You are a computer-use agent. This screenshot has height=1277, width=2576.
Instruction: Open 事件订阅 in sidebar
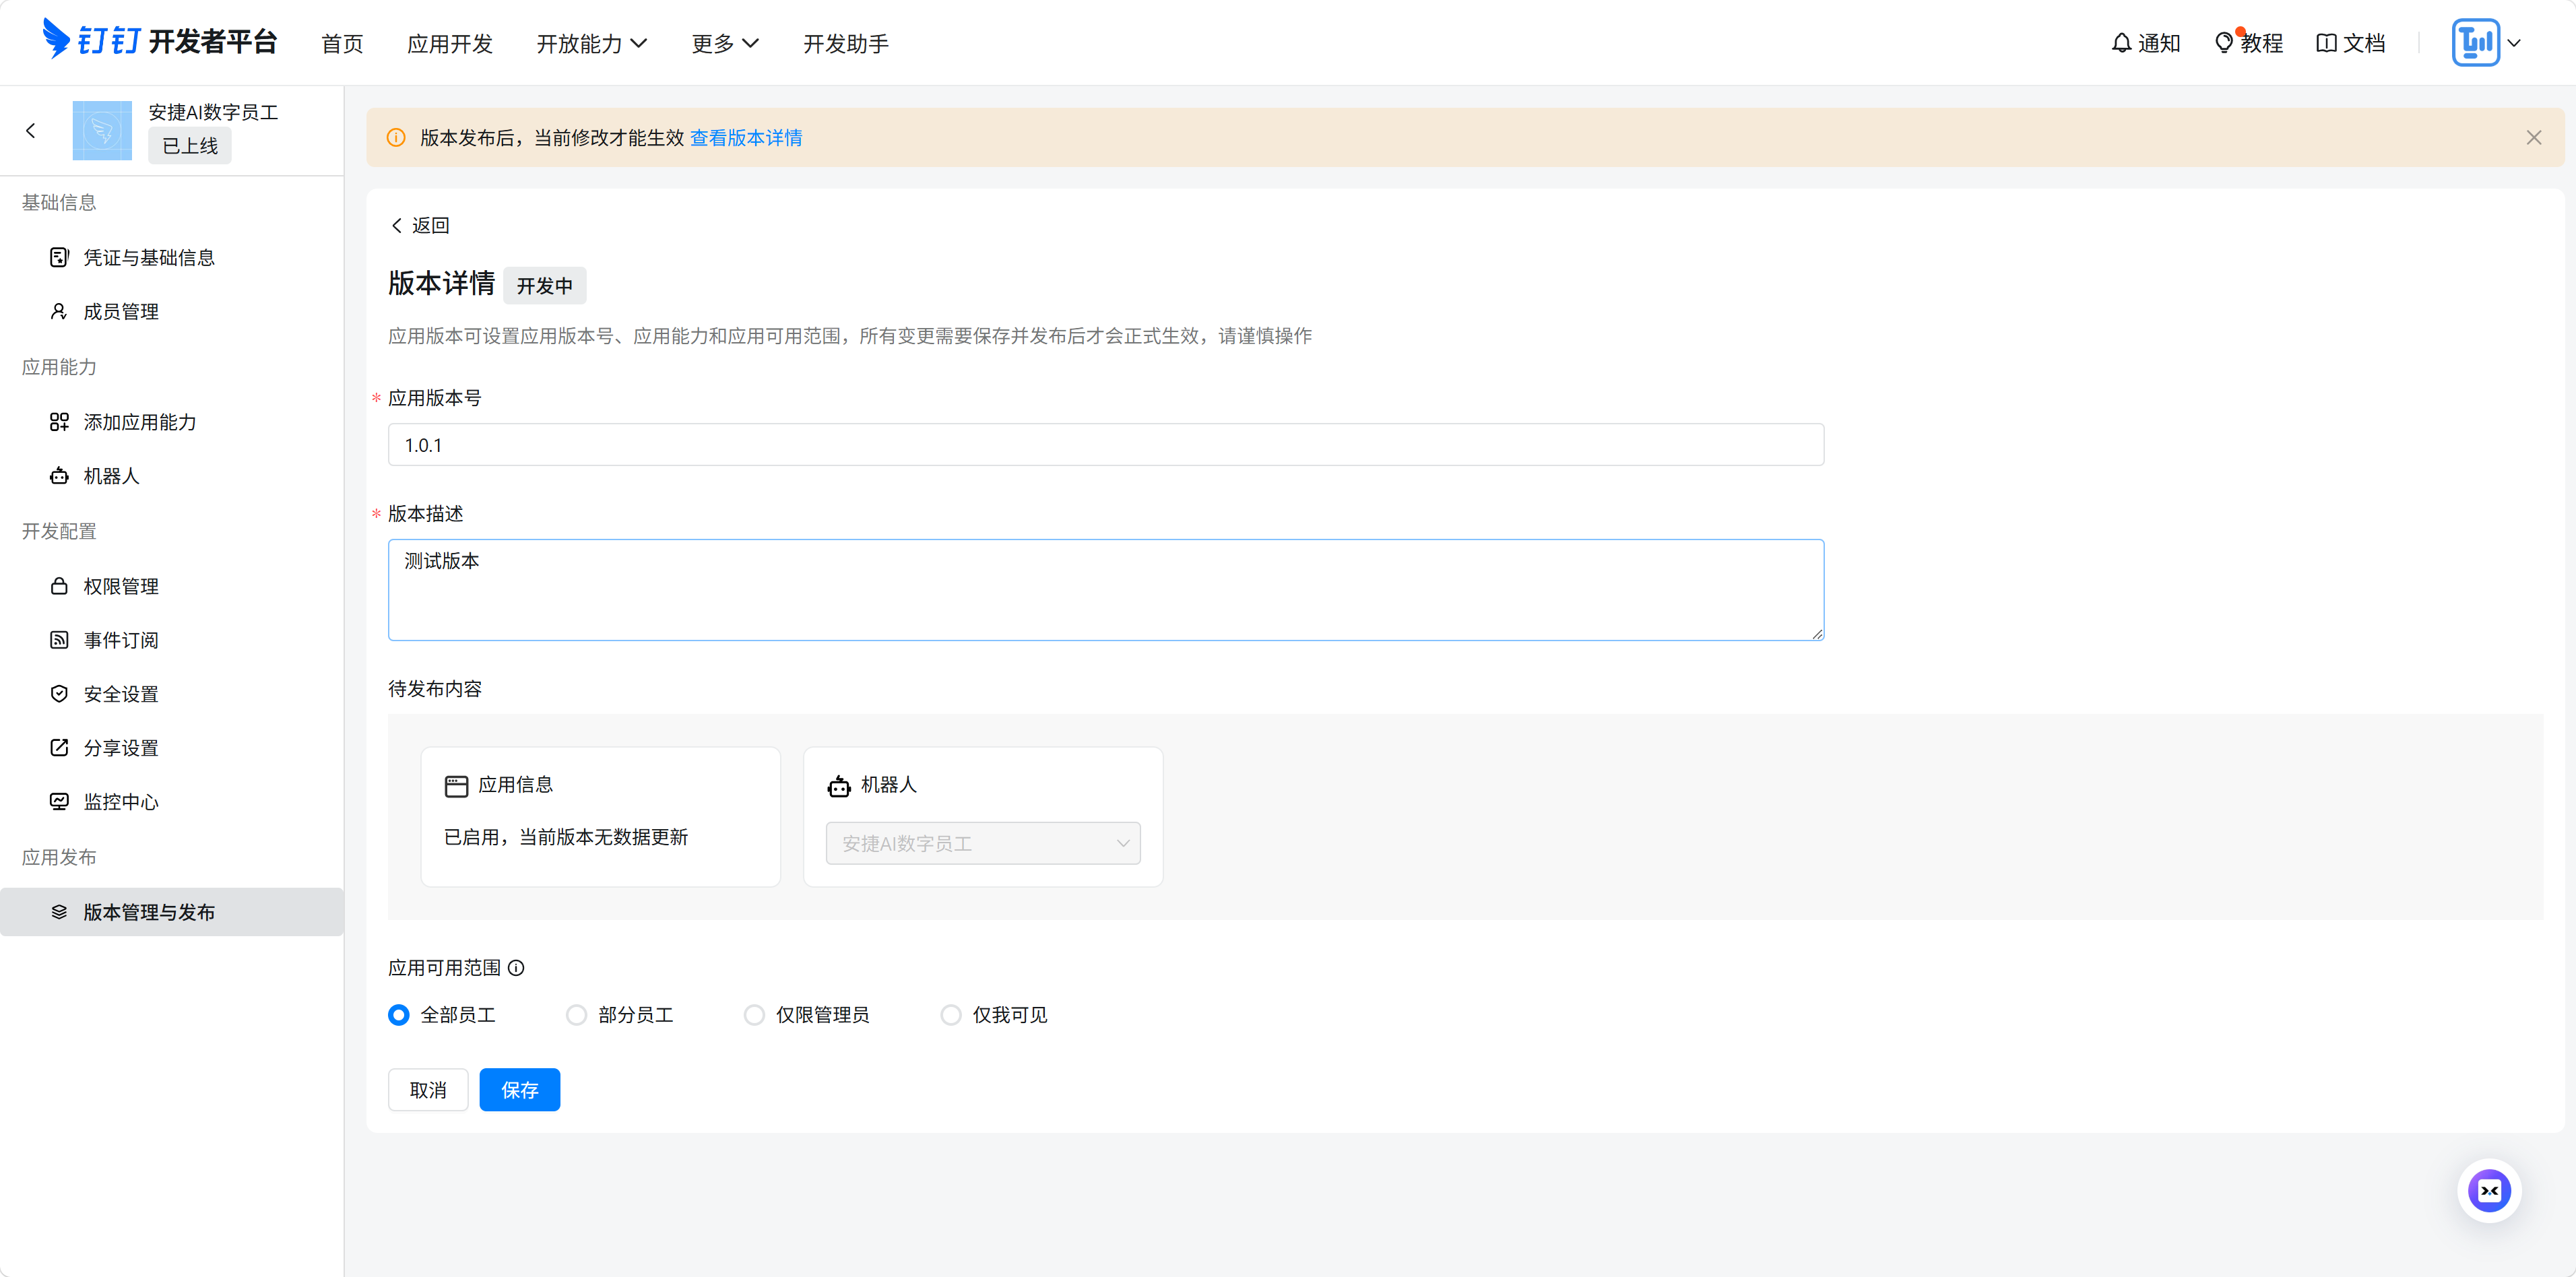coord(172,640)
